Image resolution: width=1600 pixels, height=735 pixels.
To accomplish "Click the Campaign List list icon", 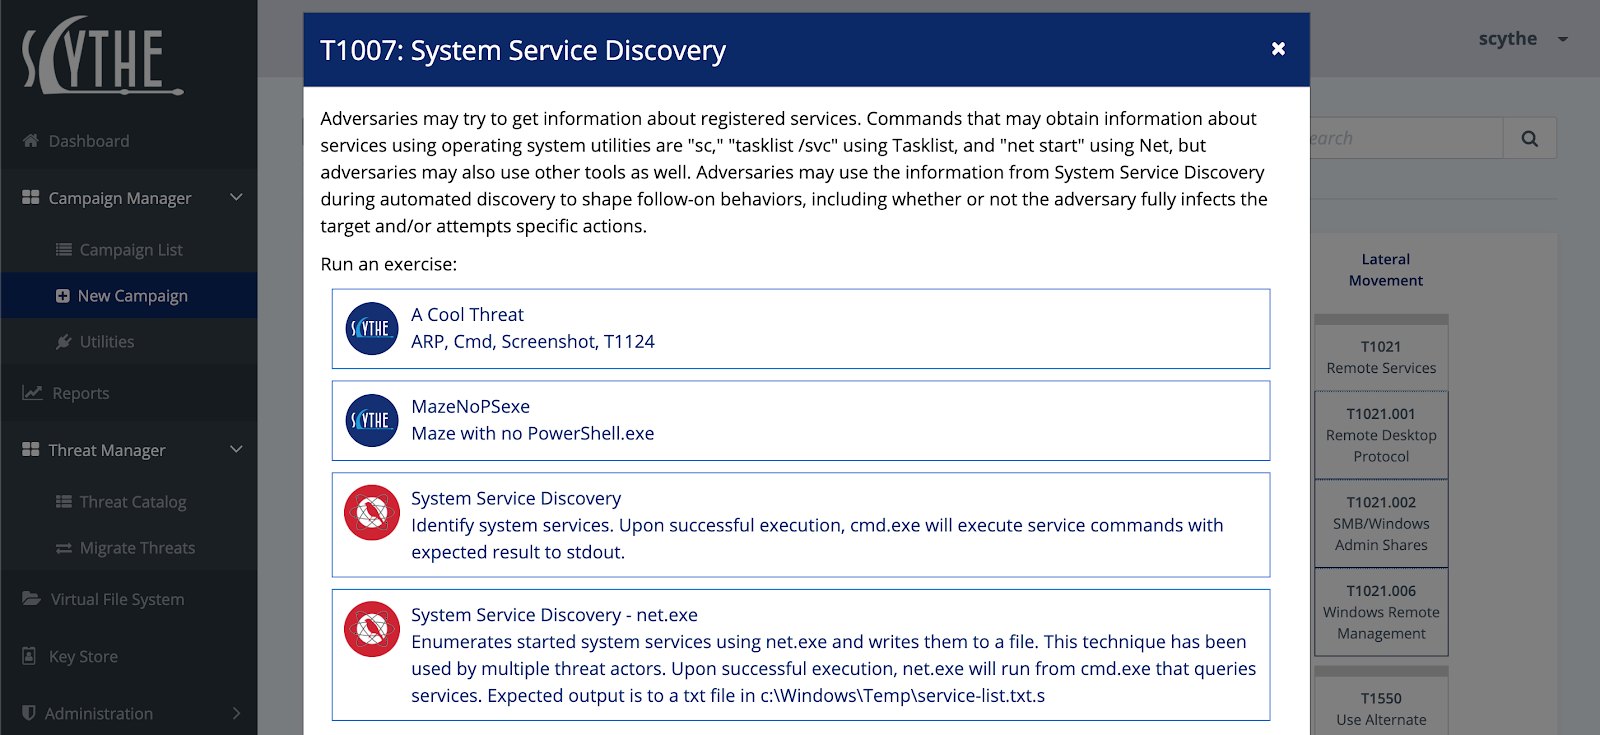I will (x=64, y=250).
